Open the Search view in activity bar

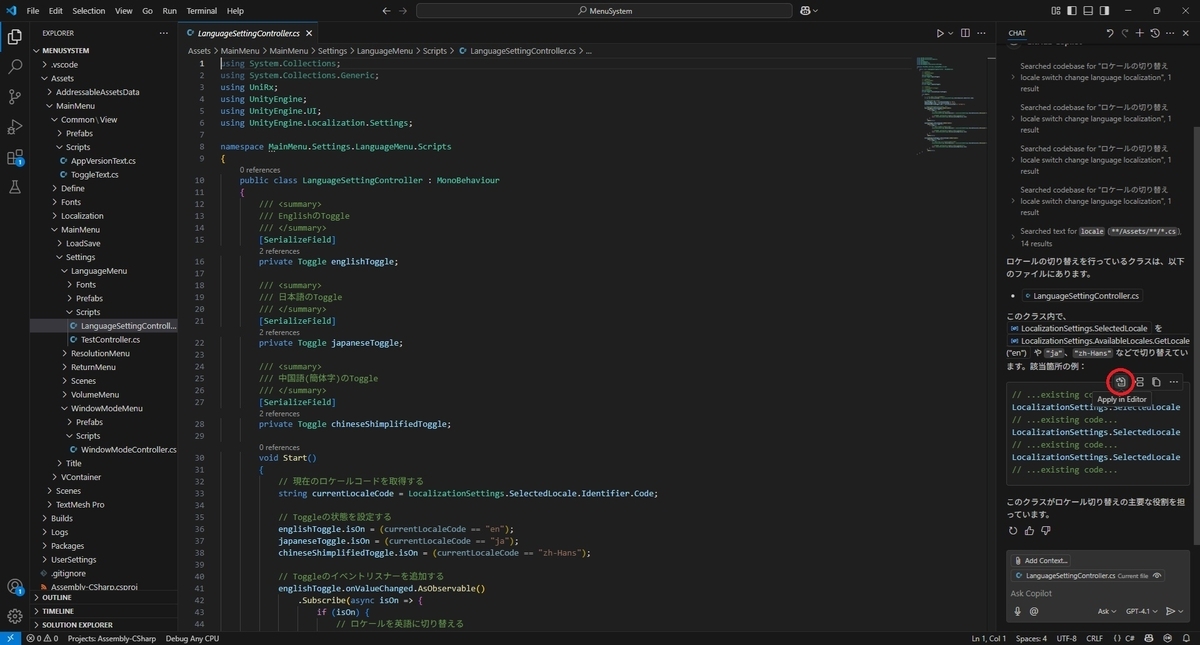tap(15, 67)
